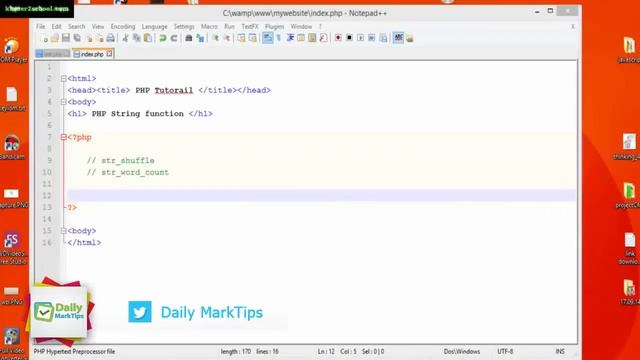
Task: Toggle Show All Characters pilcrow icon
Action: (x=279, y=38)
